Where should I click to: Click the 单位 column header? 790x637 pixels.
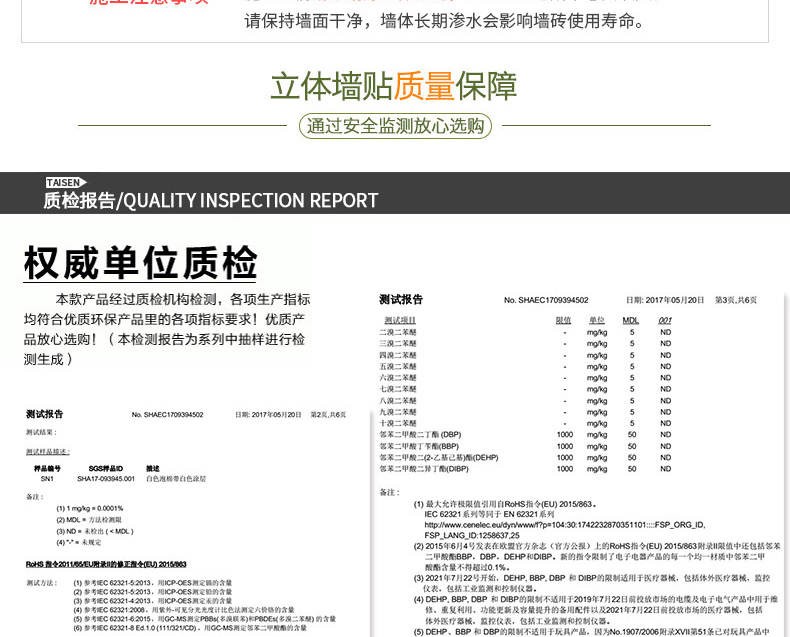pos(597,320)
